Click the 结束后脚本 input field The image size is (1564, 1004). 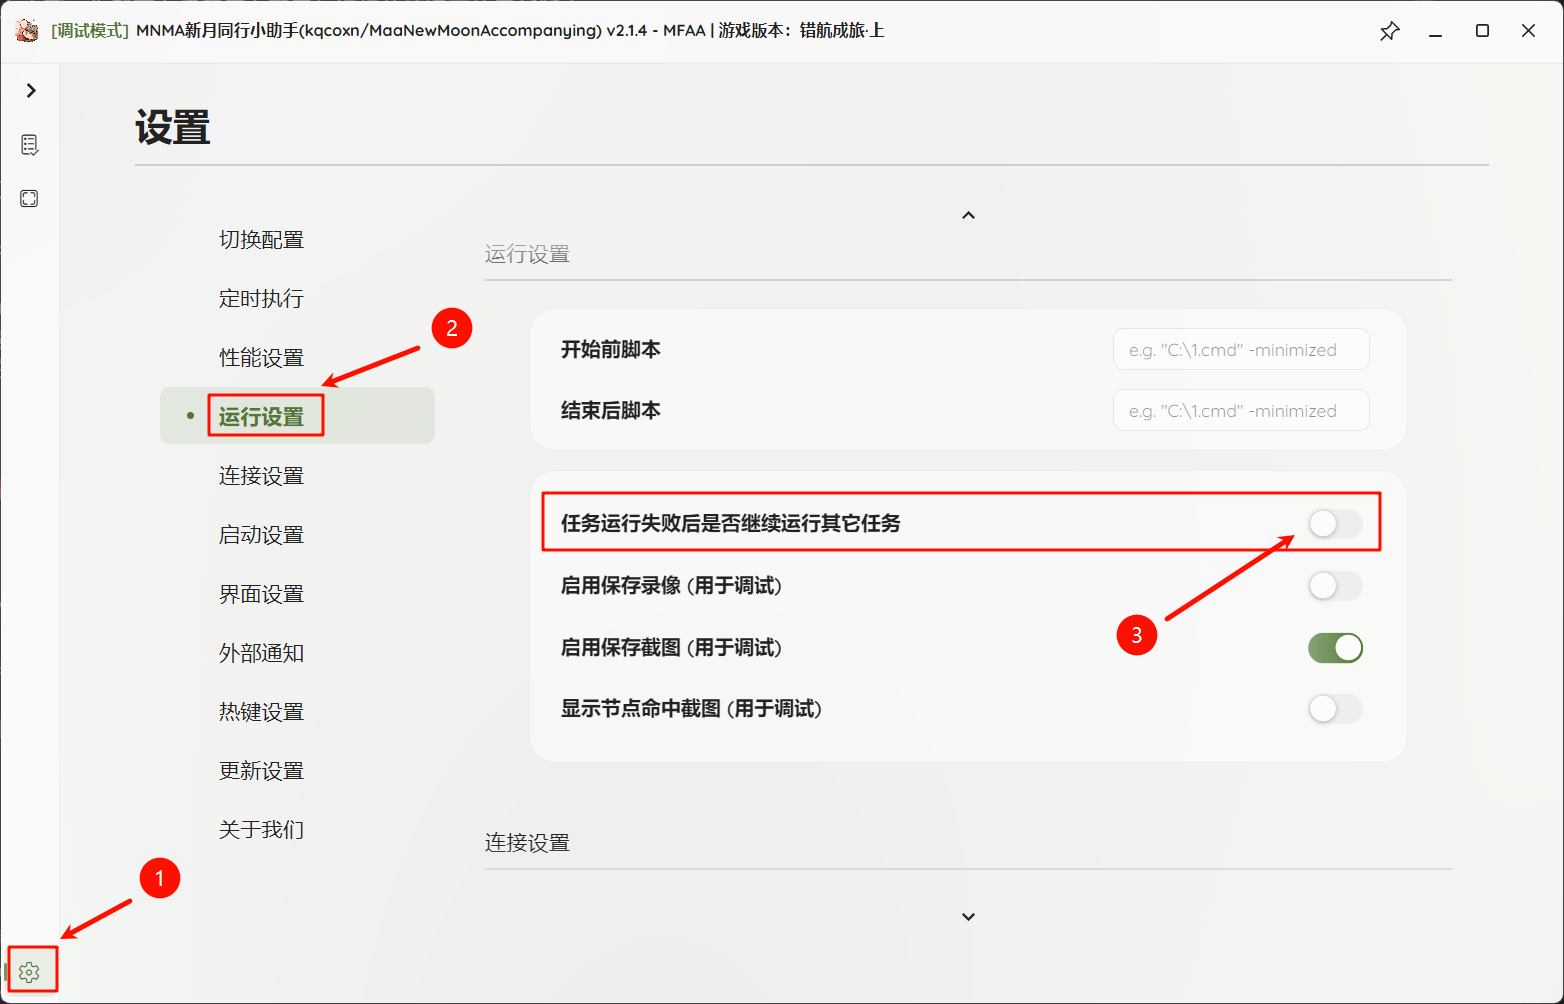[1241, 410]
